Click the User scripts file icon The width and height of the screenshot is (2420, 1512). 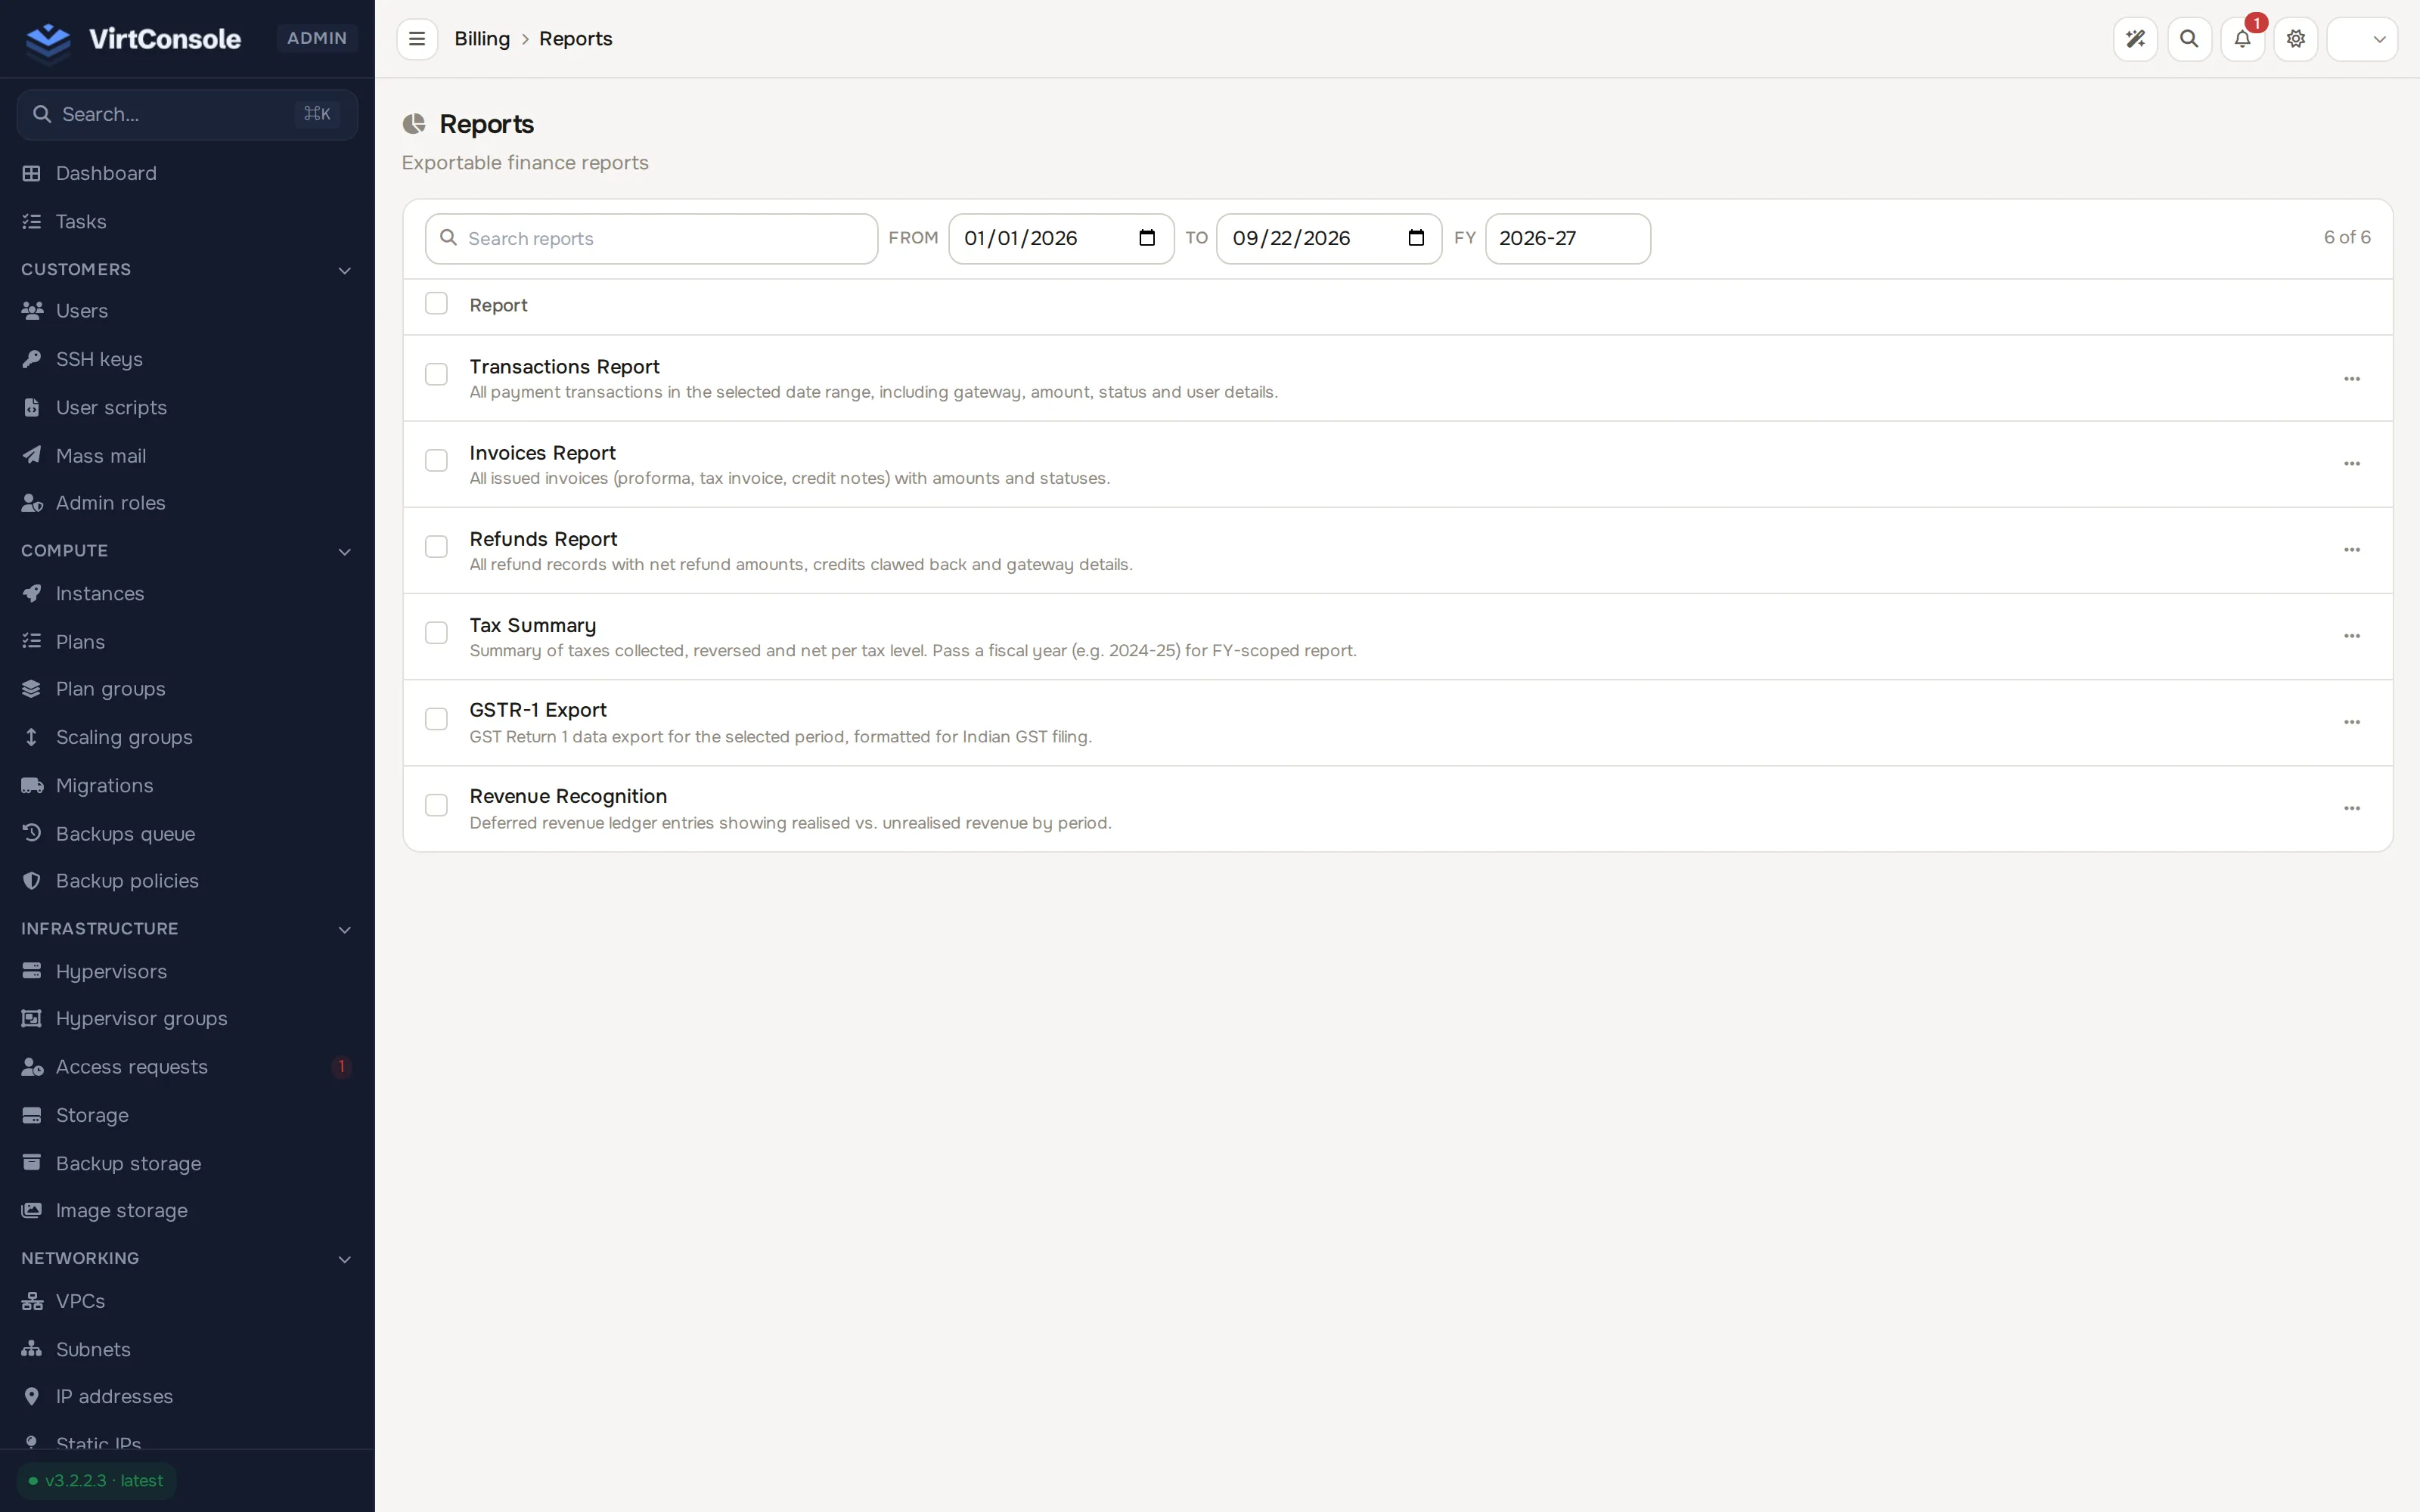coord(32,407)
